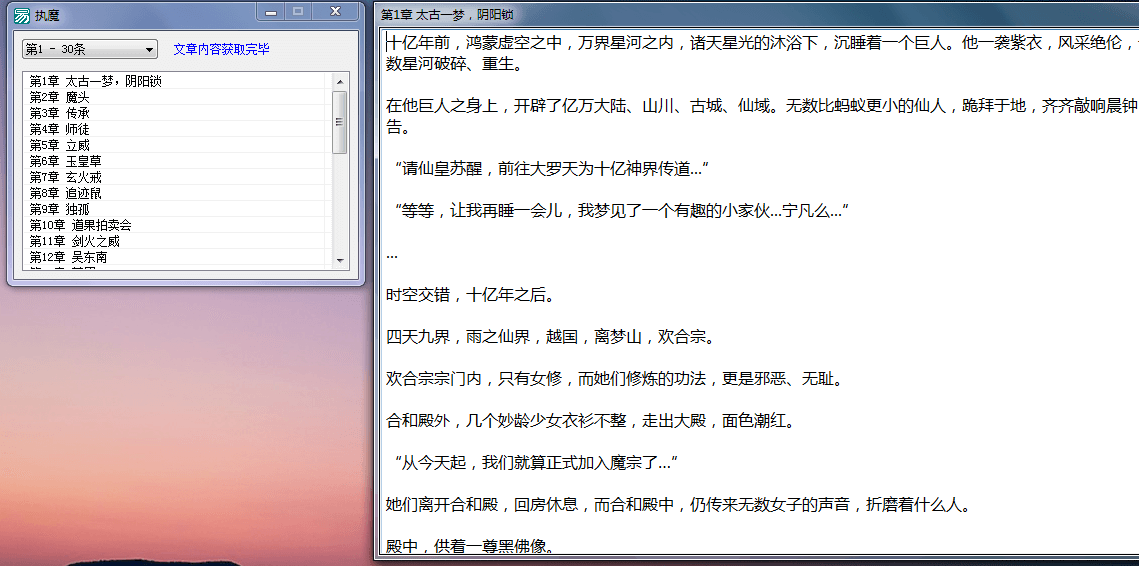Viewport: 1139px width, 566px height.
Task: Click the chapter list scrollbar thumb
Action: 339,122
